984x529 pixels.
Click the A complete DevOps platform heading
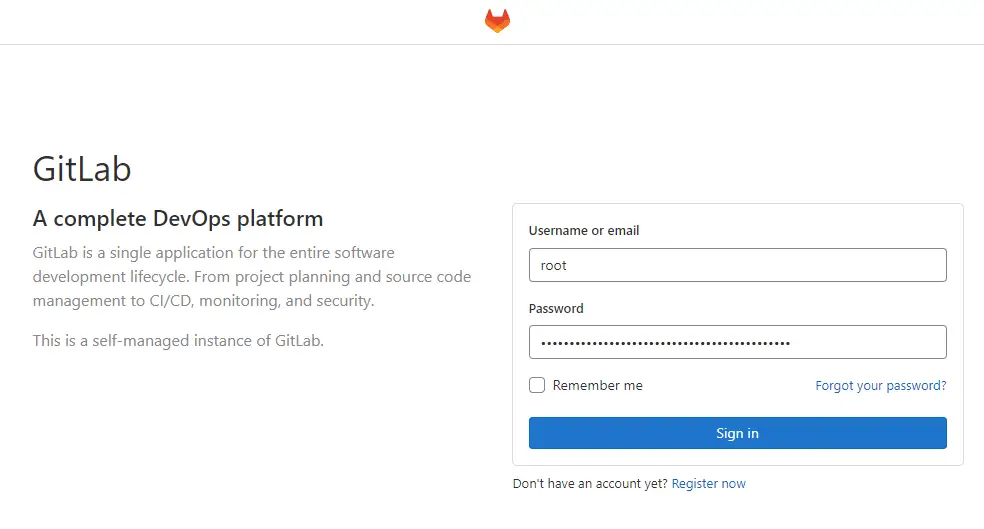point(178,218)
